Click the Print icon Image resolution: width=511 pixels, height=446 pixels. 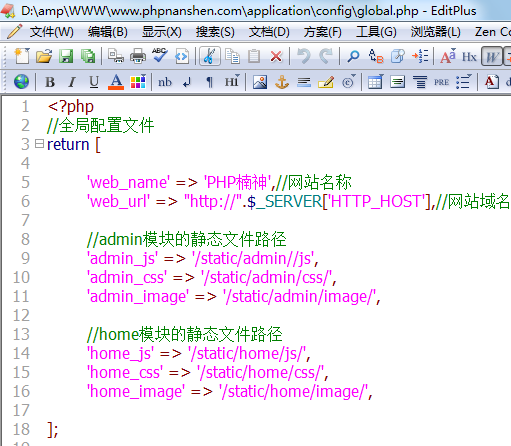(138, 56)
